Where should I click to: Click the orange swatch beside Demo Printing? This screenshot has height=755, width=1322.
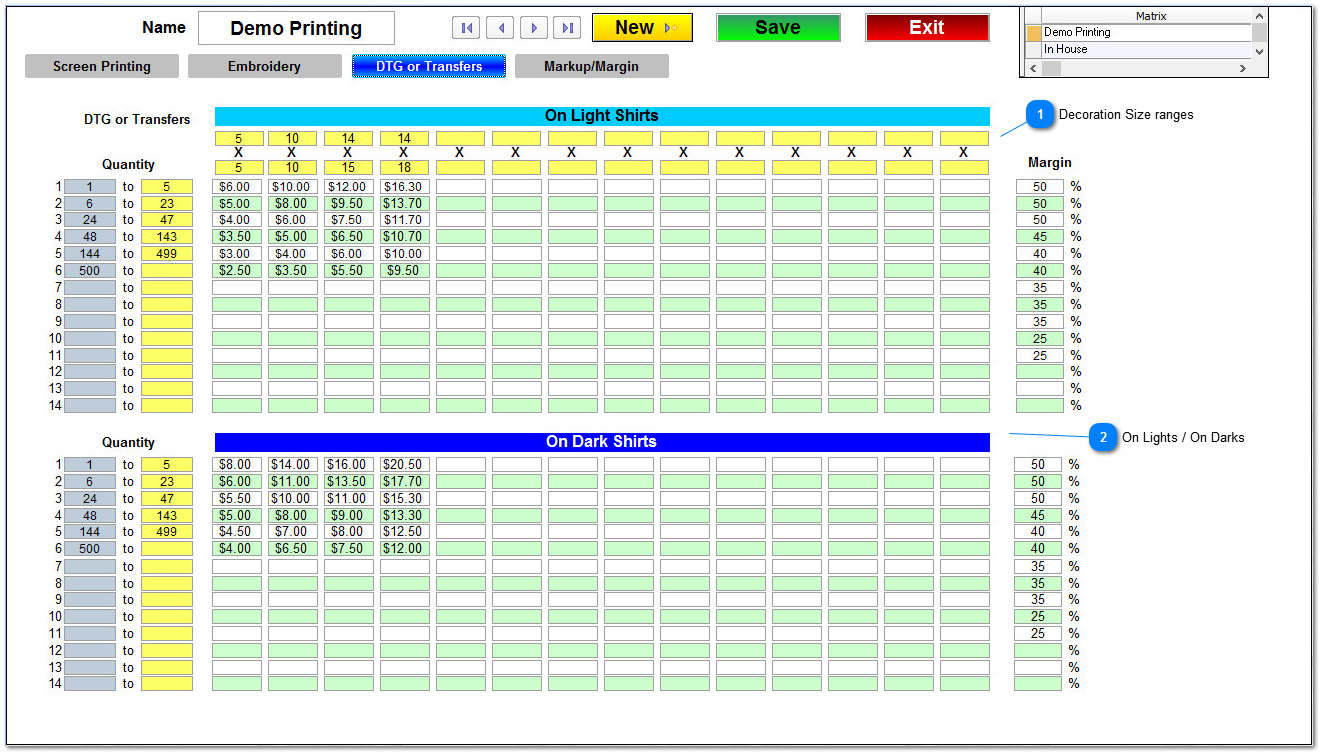coord(1033,33)
